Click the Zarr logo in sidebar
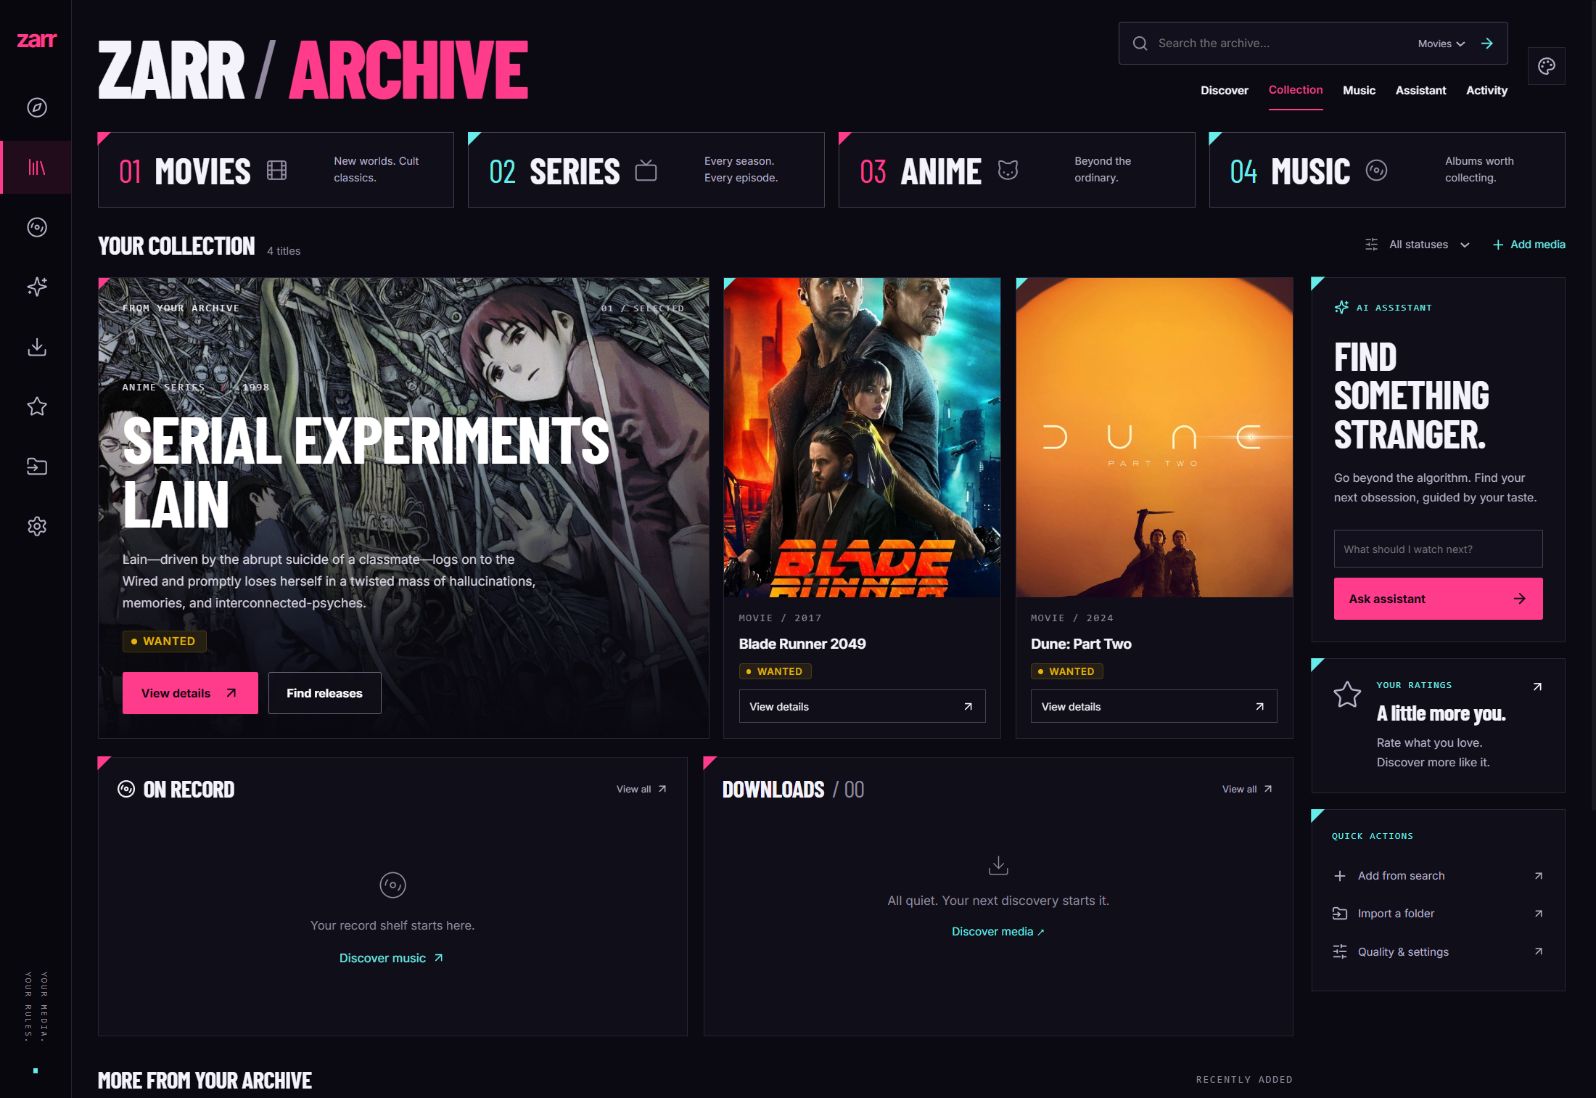Screen dimensions: 1596x1098 tap(37, 40)
